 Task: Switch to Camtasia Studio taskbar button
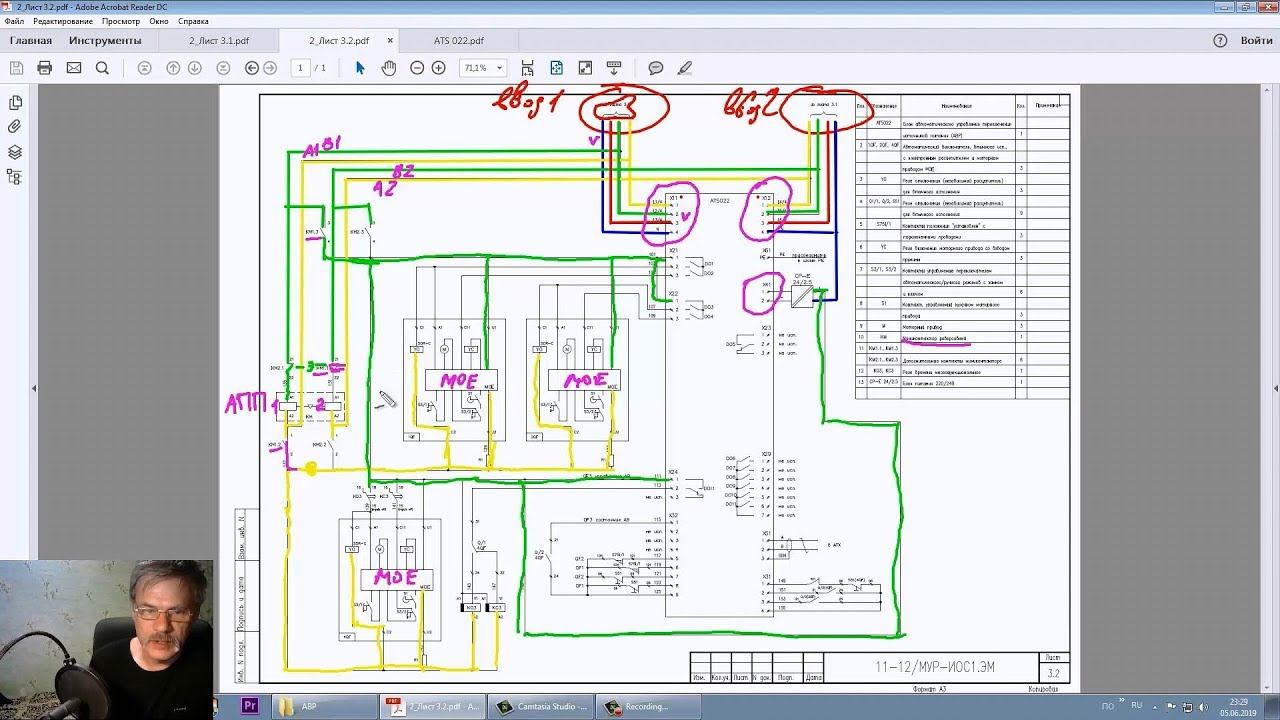click(542, 706)
